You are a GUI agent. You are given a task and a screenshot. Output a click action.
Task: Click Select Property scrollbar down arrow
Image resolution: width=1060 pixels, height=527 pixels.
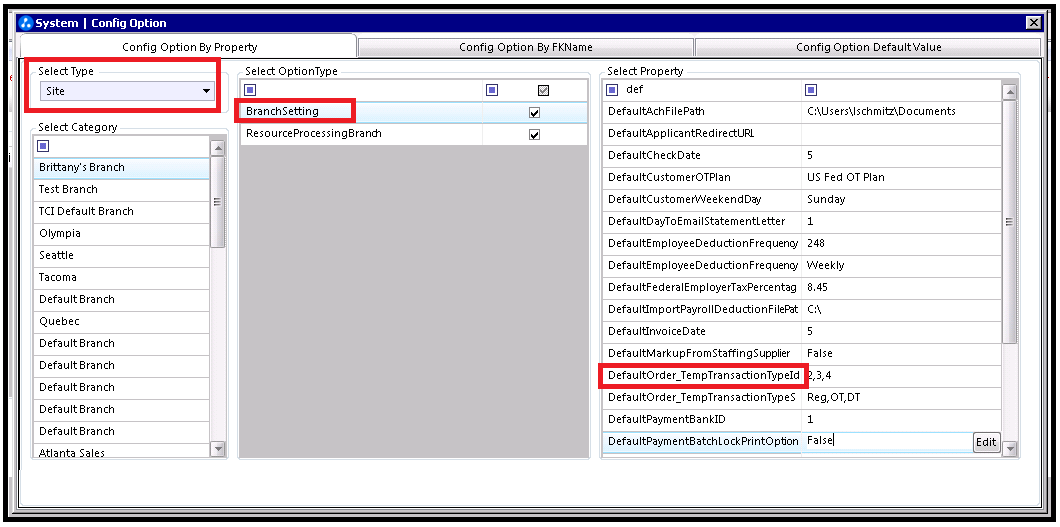coord(1009,449)
